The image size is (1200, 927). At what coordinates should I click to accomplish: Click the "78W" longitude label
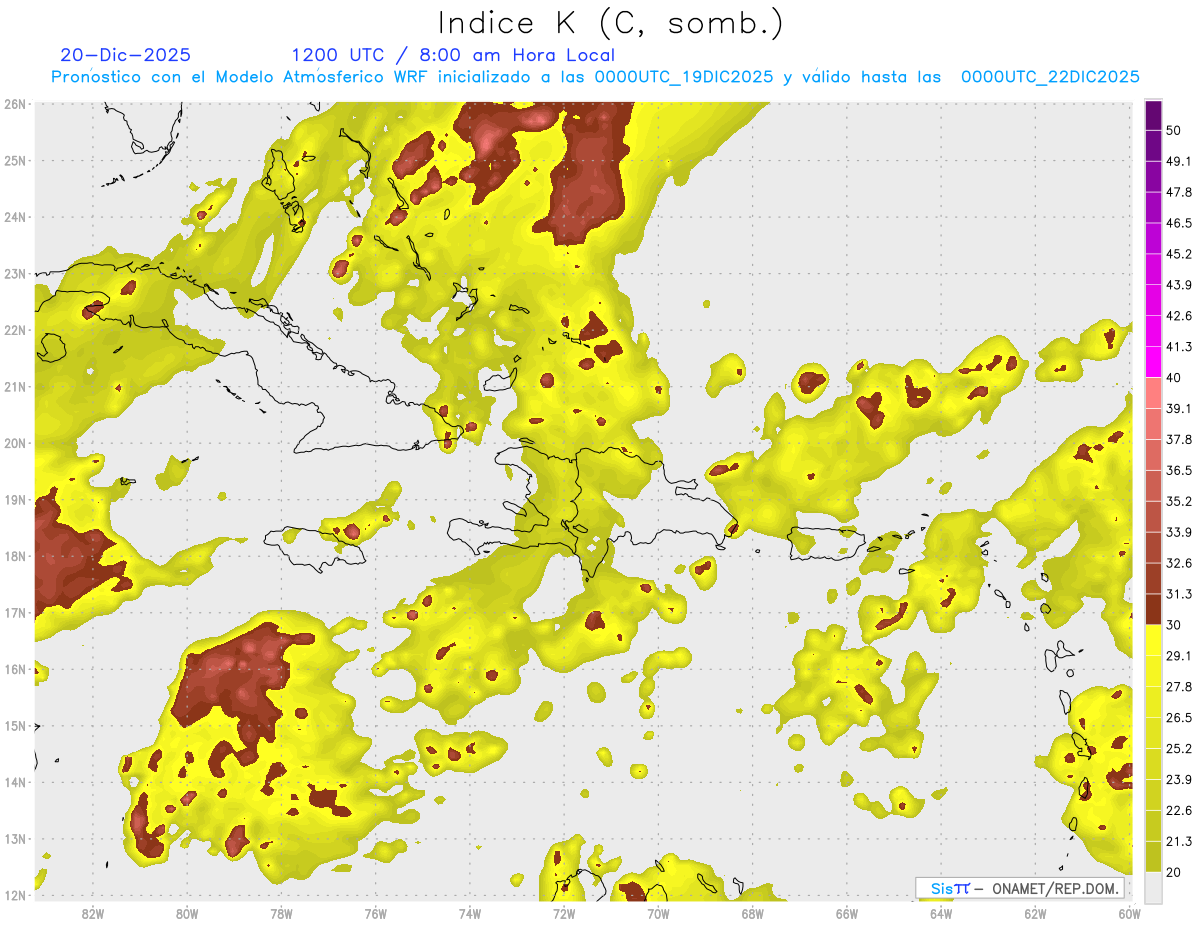coord(281,913)
